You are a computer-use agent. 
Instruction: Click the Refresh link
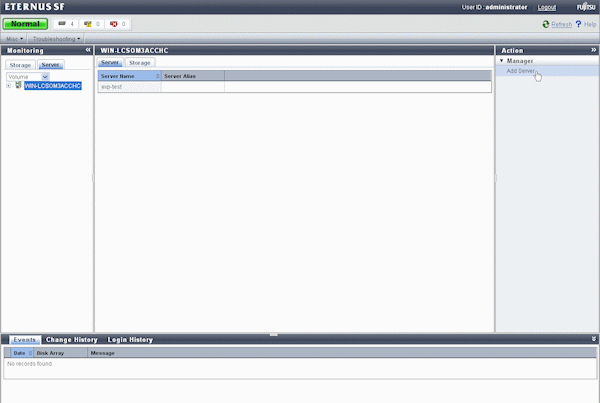click(561, 24)
